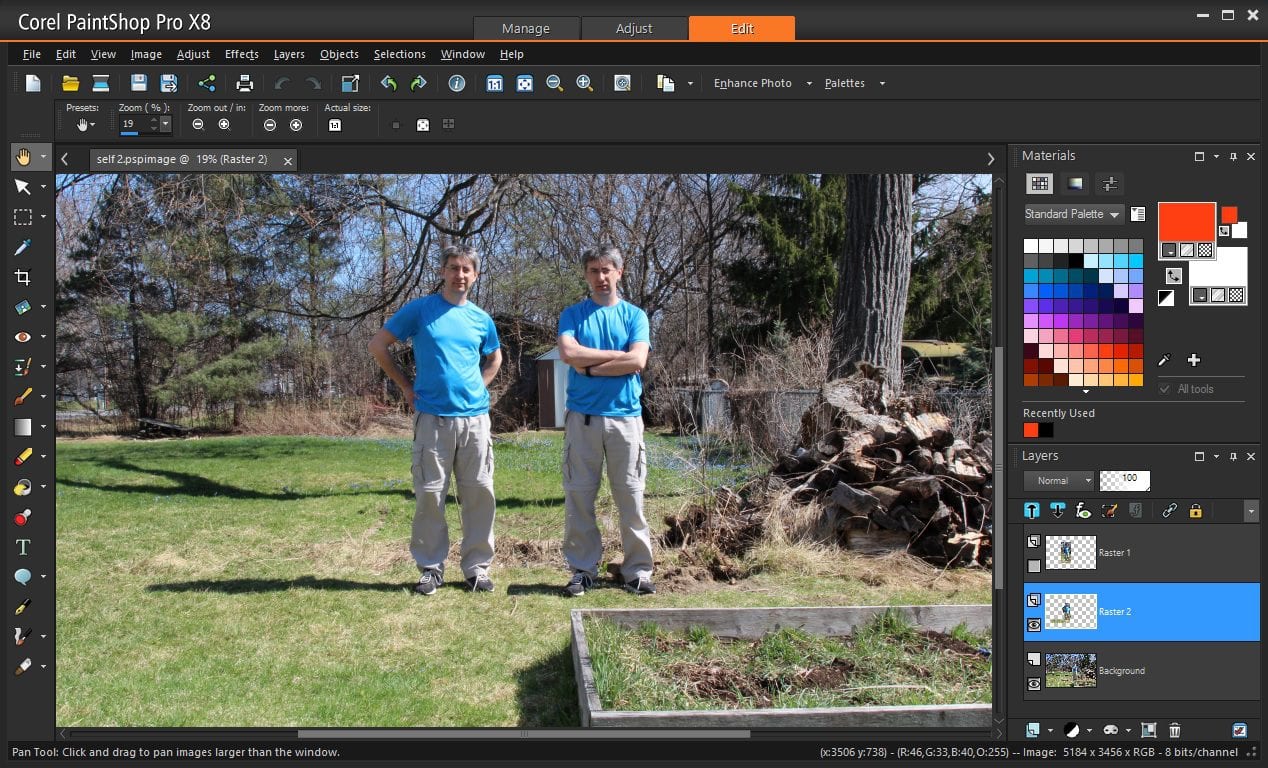Hide the Background layer

click(1033, 682)
